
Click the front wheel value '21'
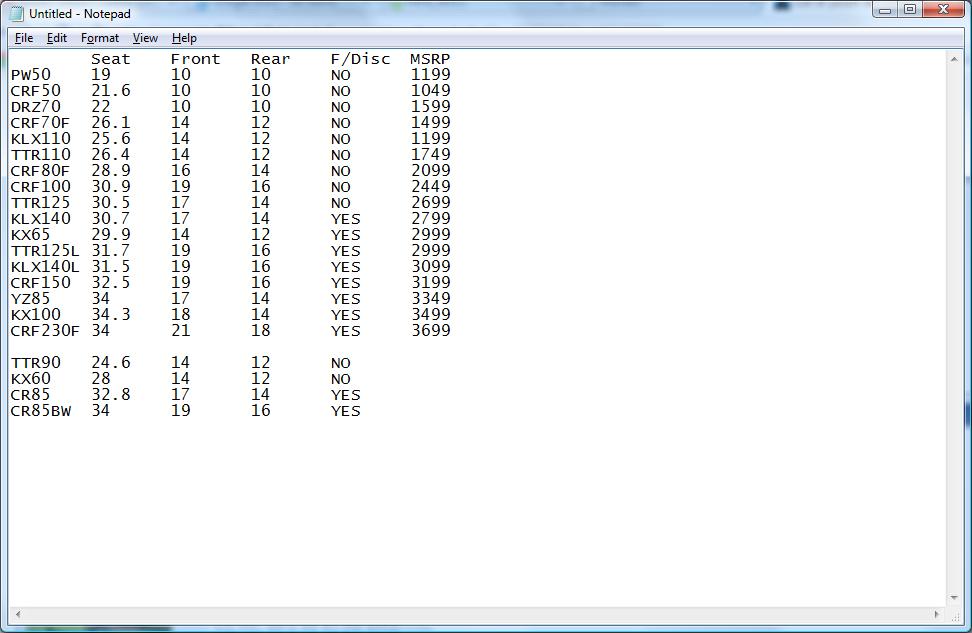(x=180, y=330)
